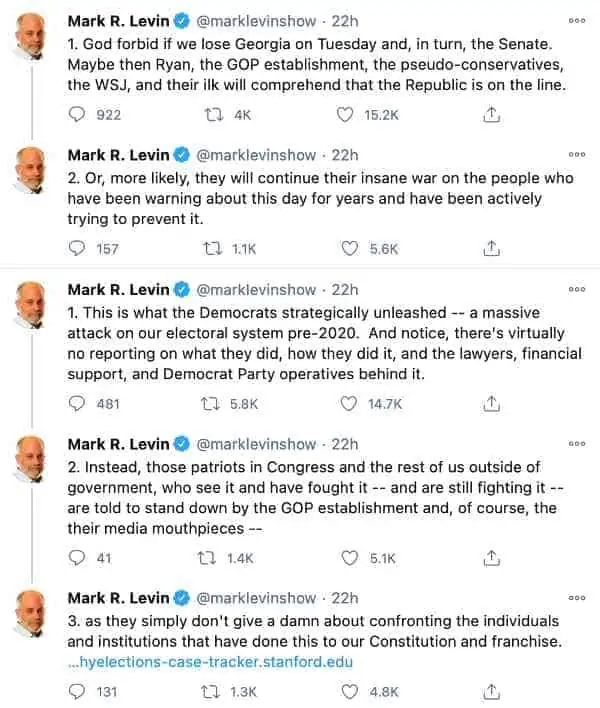Open more options on 'Instead, those patriots' tweet
This screenshot has height=708, width=600.
point(577,443)
